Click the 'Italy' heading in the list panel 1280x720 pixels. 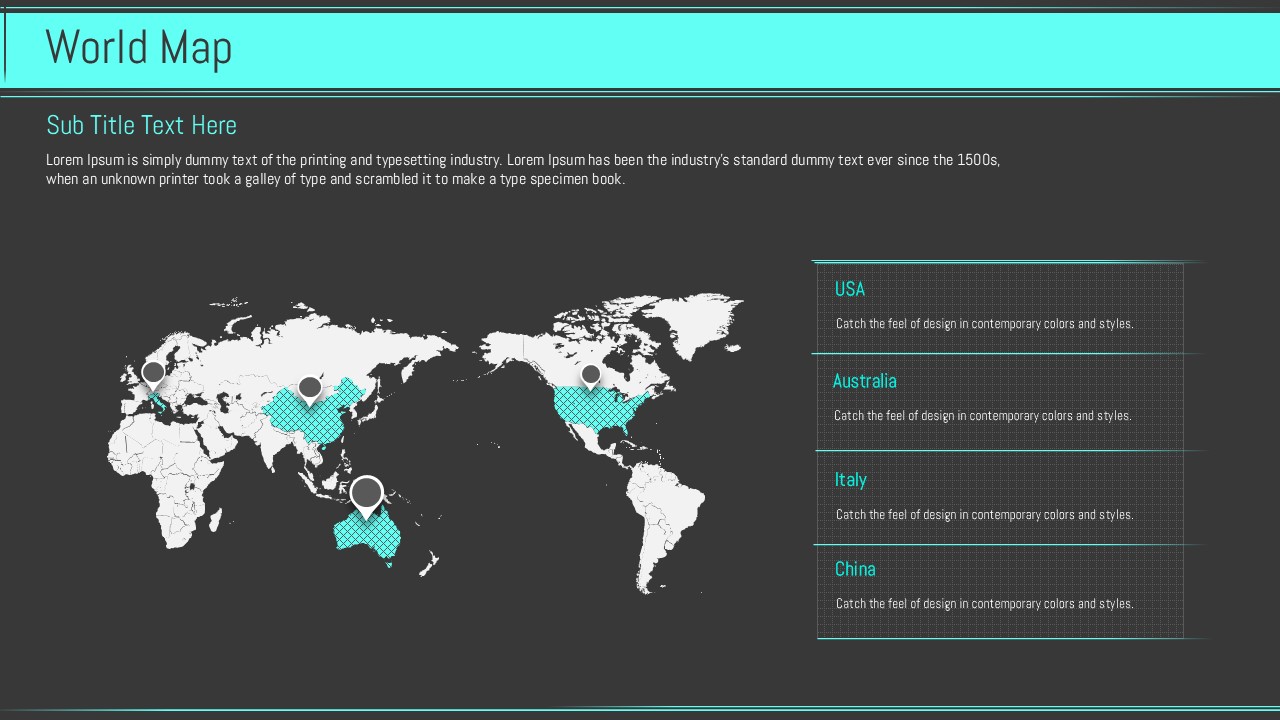click(850, 480)
